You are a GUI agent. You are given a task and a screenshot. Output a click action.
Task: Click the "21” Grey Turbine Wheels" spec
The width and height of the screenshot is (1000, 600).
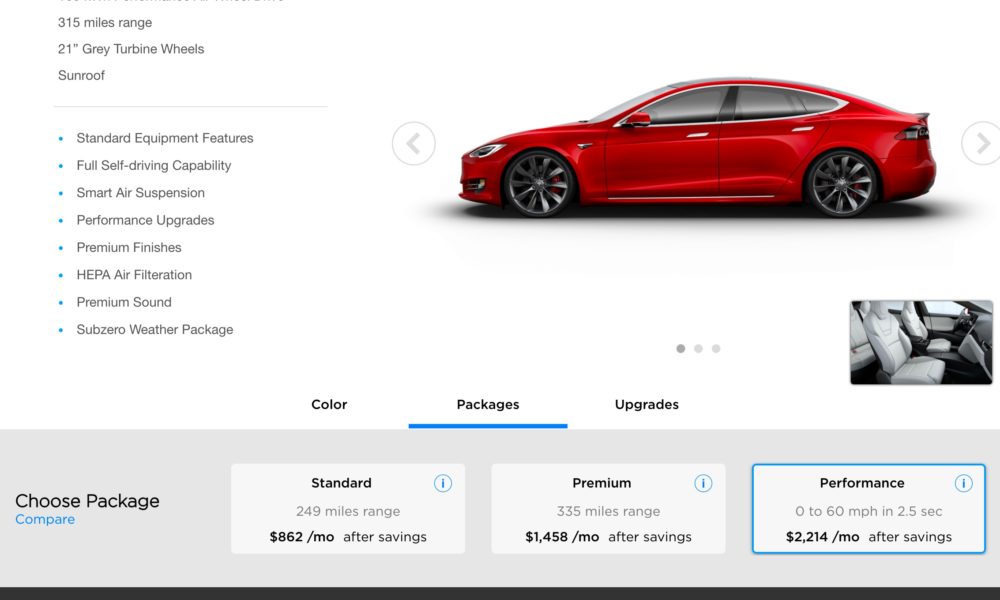click(131, 49)
